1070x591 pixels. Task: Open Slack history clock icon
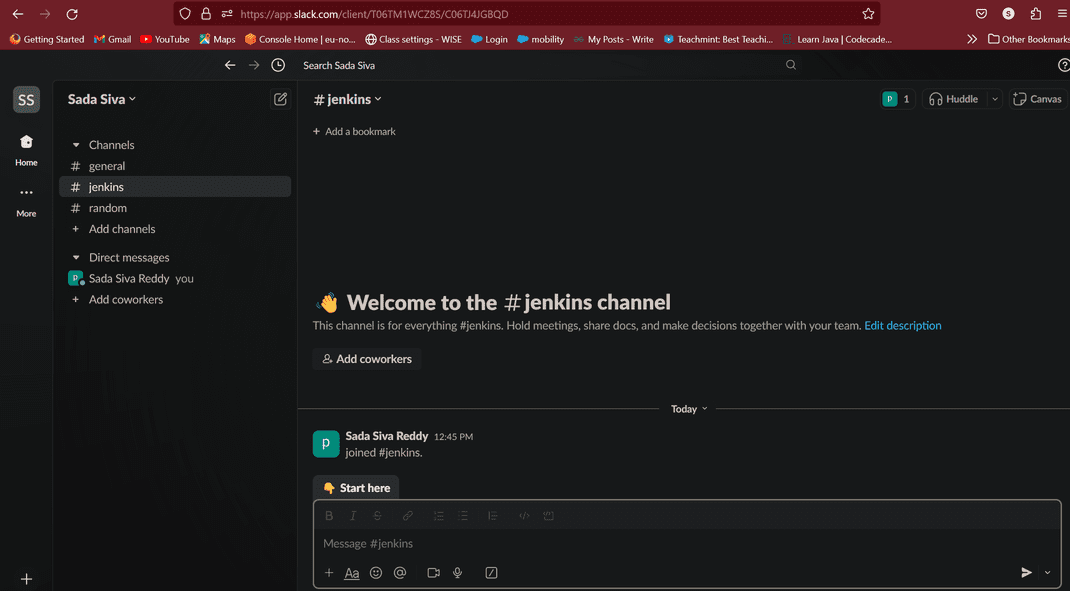coord(278,65)
